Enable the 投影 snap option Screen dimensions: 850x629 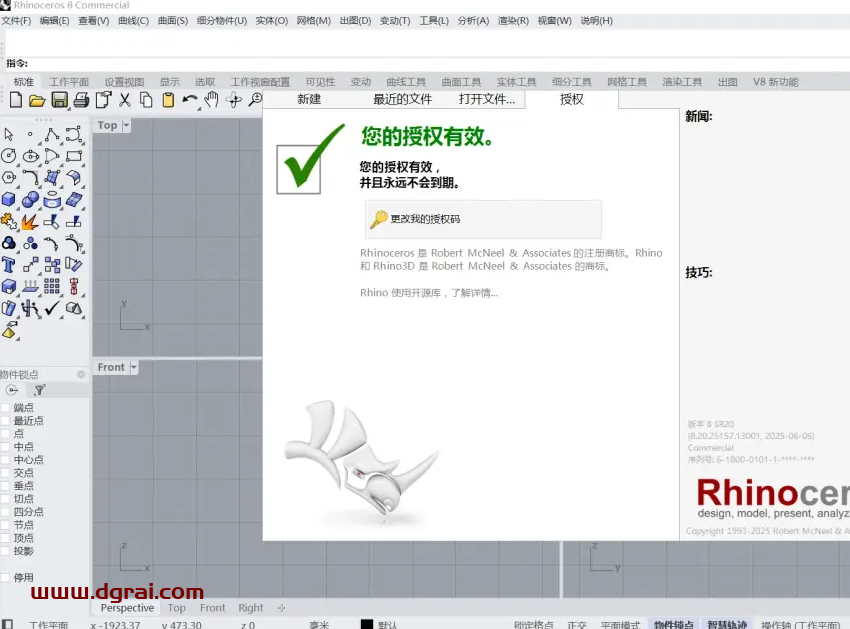[x=5, y=551]
